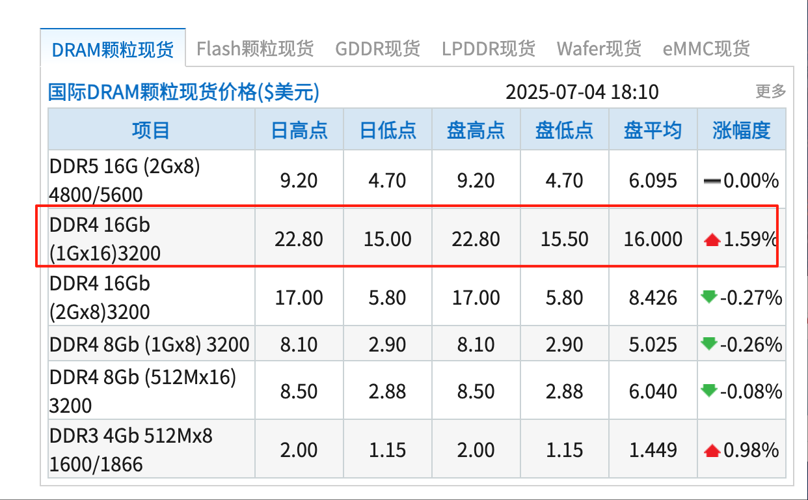
Task: Click the 日低点 column header
Action: tap(388, 130)
